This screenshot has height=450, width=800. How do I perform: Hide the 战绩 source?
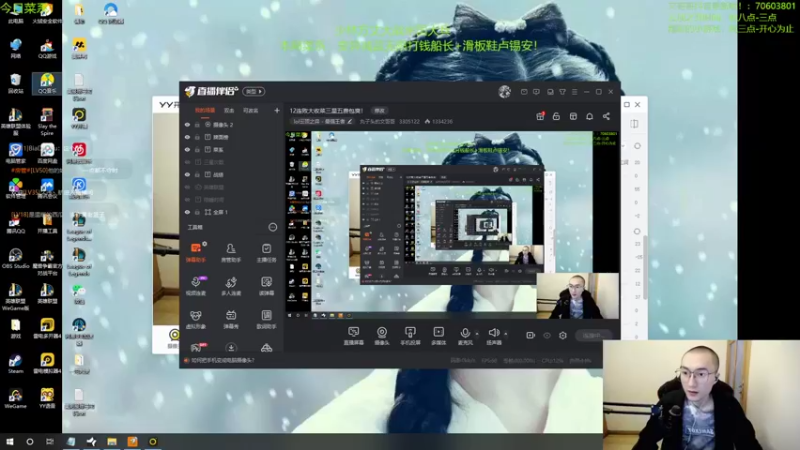tap(187, 175)
